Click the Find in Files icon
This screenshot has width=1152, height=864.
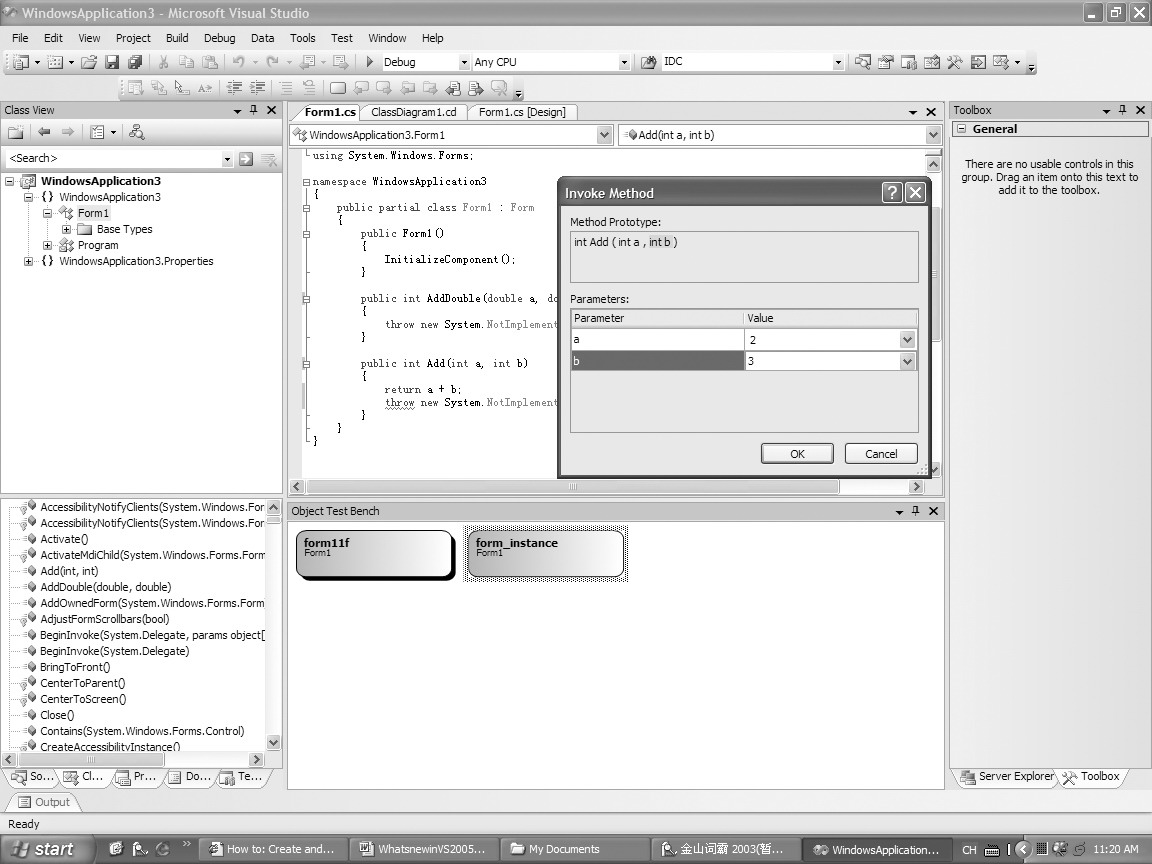648,62
